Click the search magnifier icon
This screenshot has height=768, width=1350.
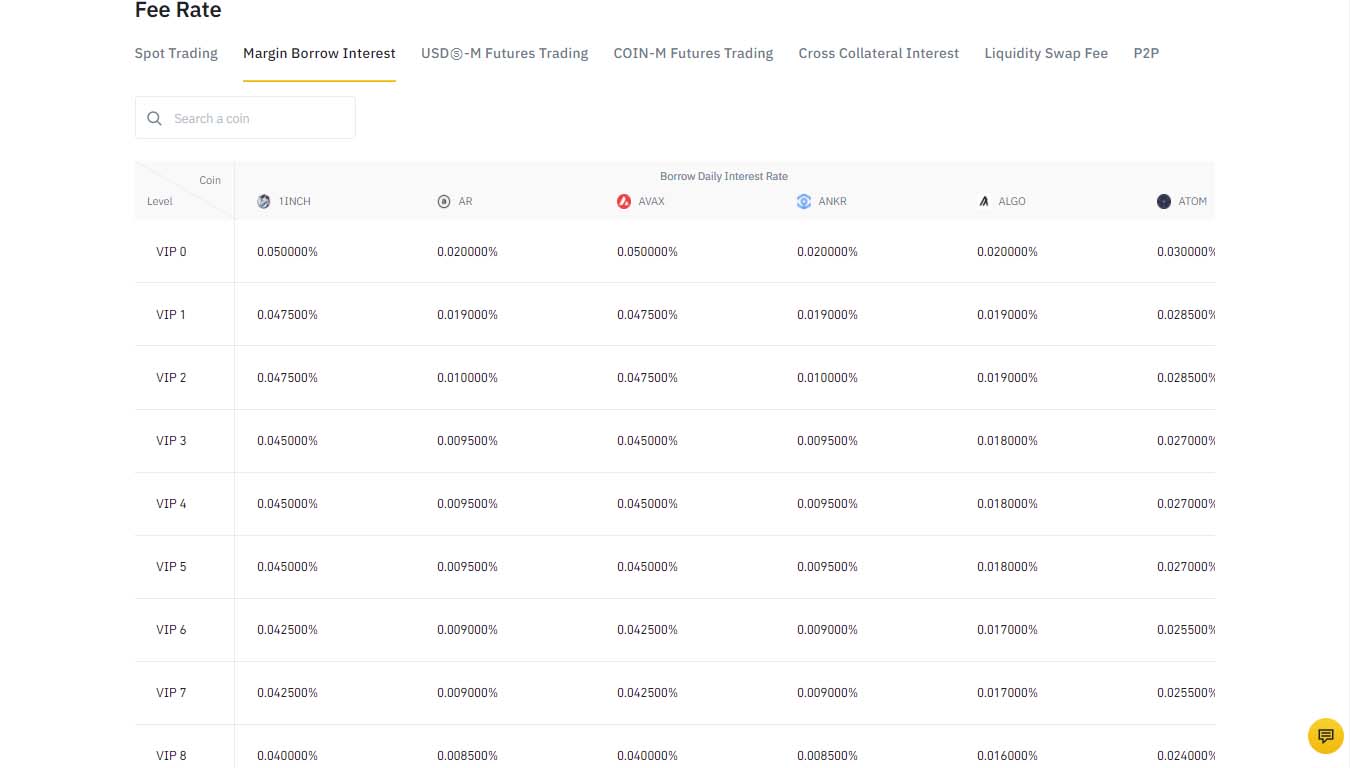click(154, 118)
